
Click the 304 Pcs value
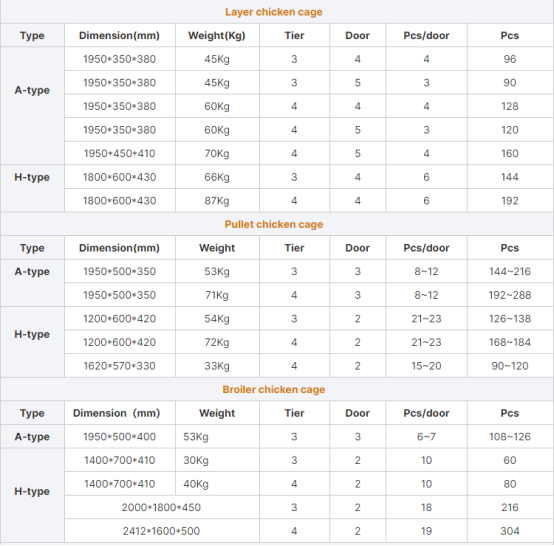point(510,531)
